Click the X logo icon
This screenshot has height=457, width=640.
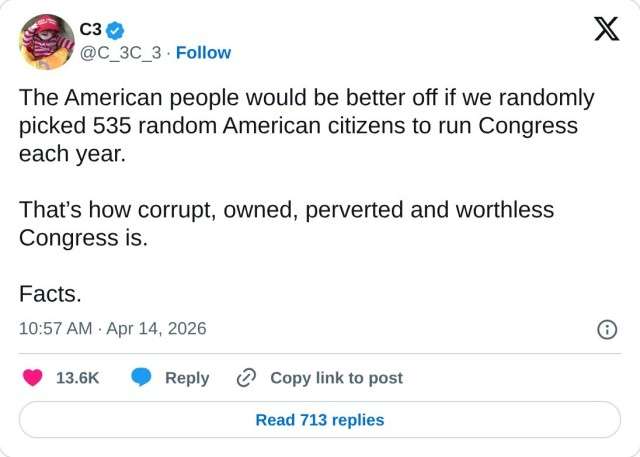(606, 31)
